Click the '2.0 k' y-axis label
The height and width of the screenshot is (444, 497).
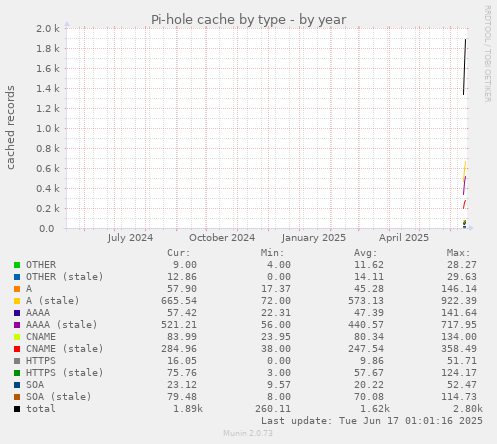[48, 29]
